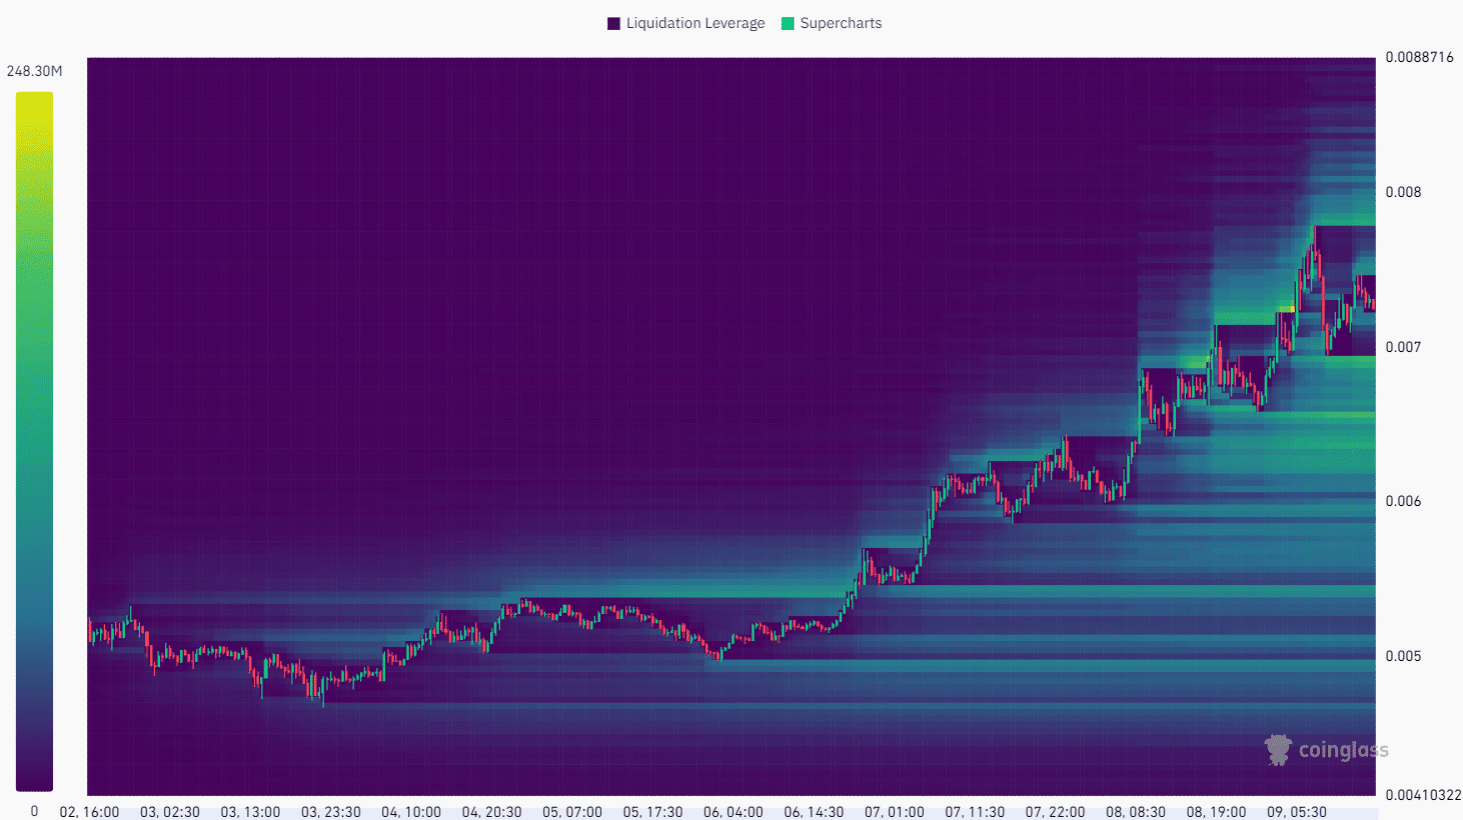Click the 04, 20:30 time axis label
Screen dimensions: 1463x820
tap(492, 812)
